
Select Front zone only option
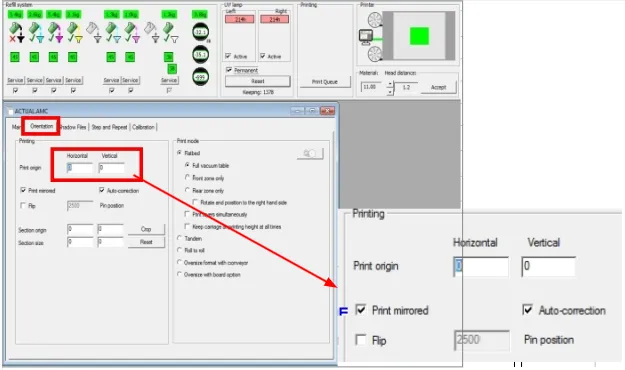point(187,177)
